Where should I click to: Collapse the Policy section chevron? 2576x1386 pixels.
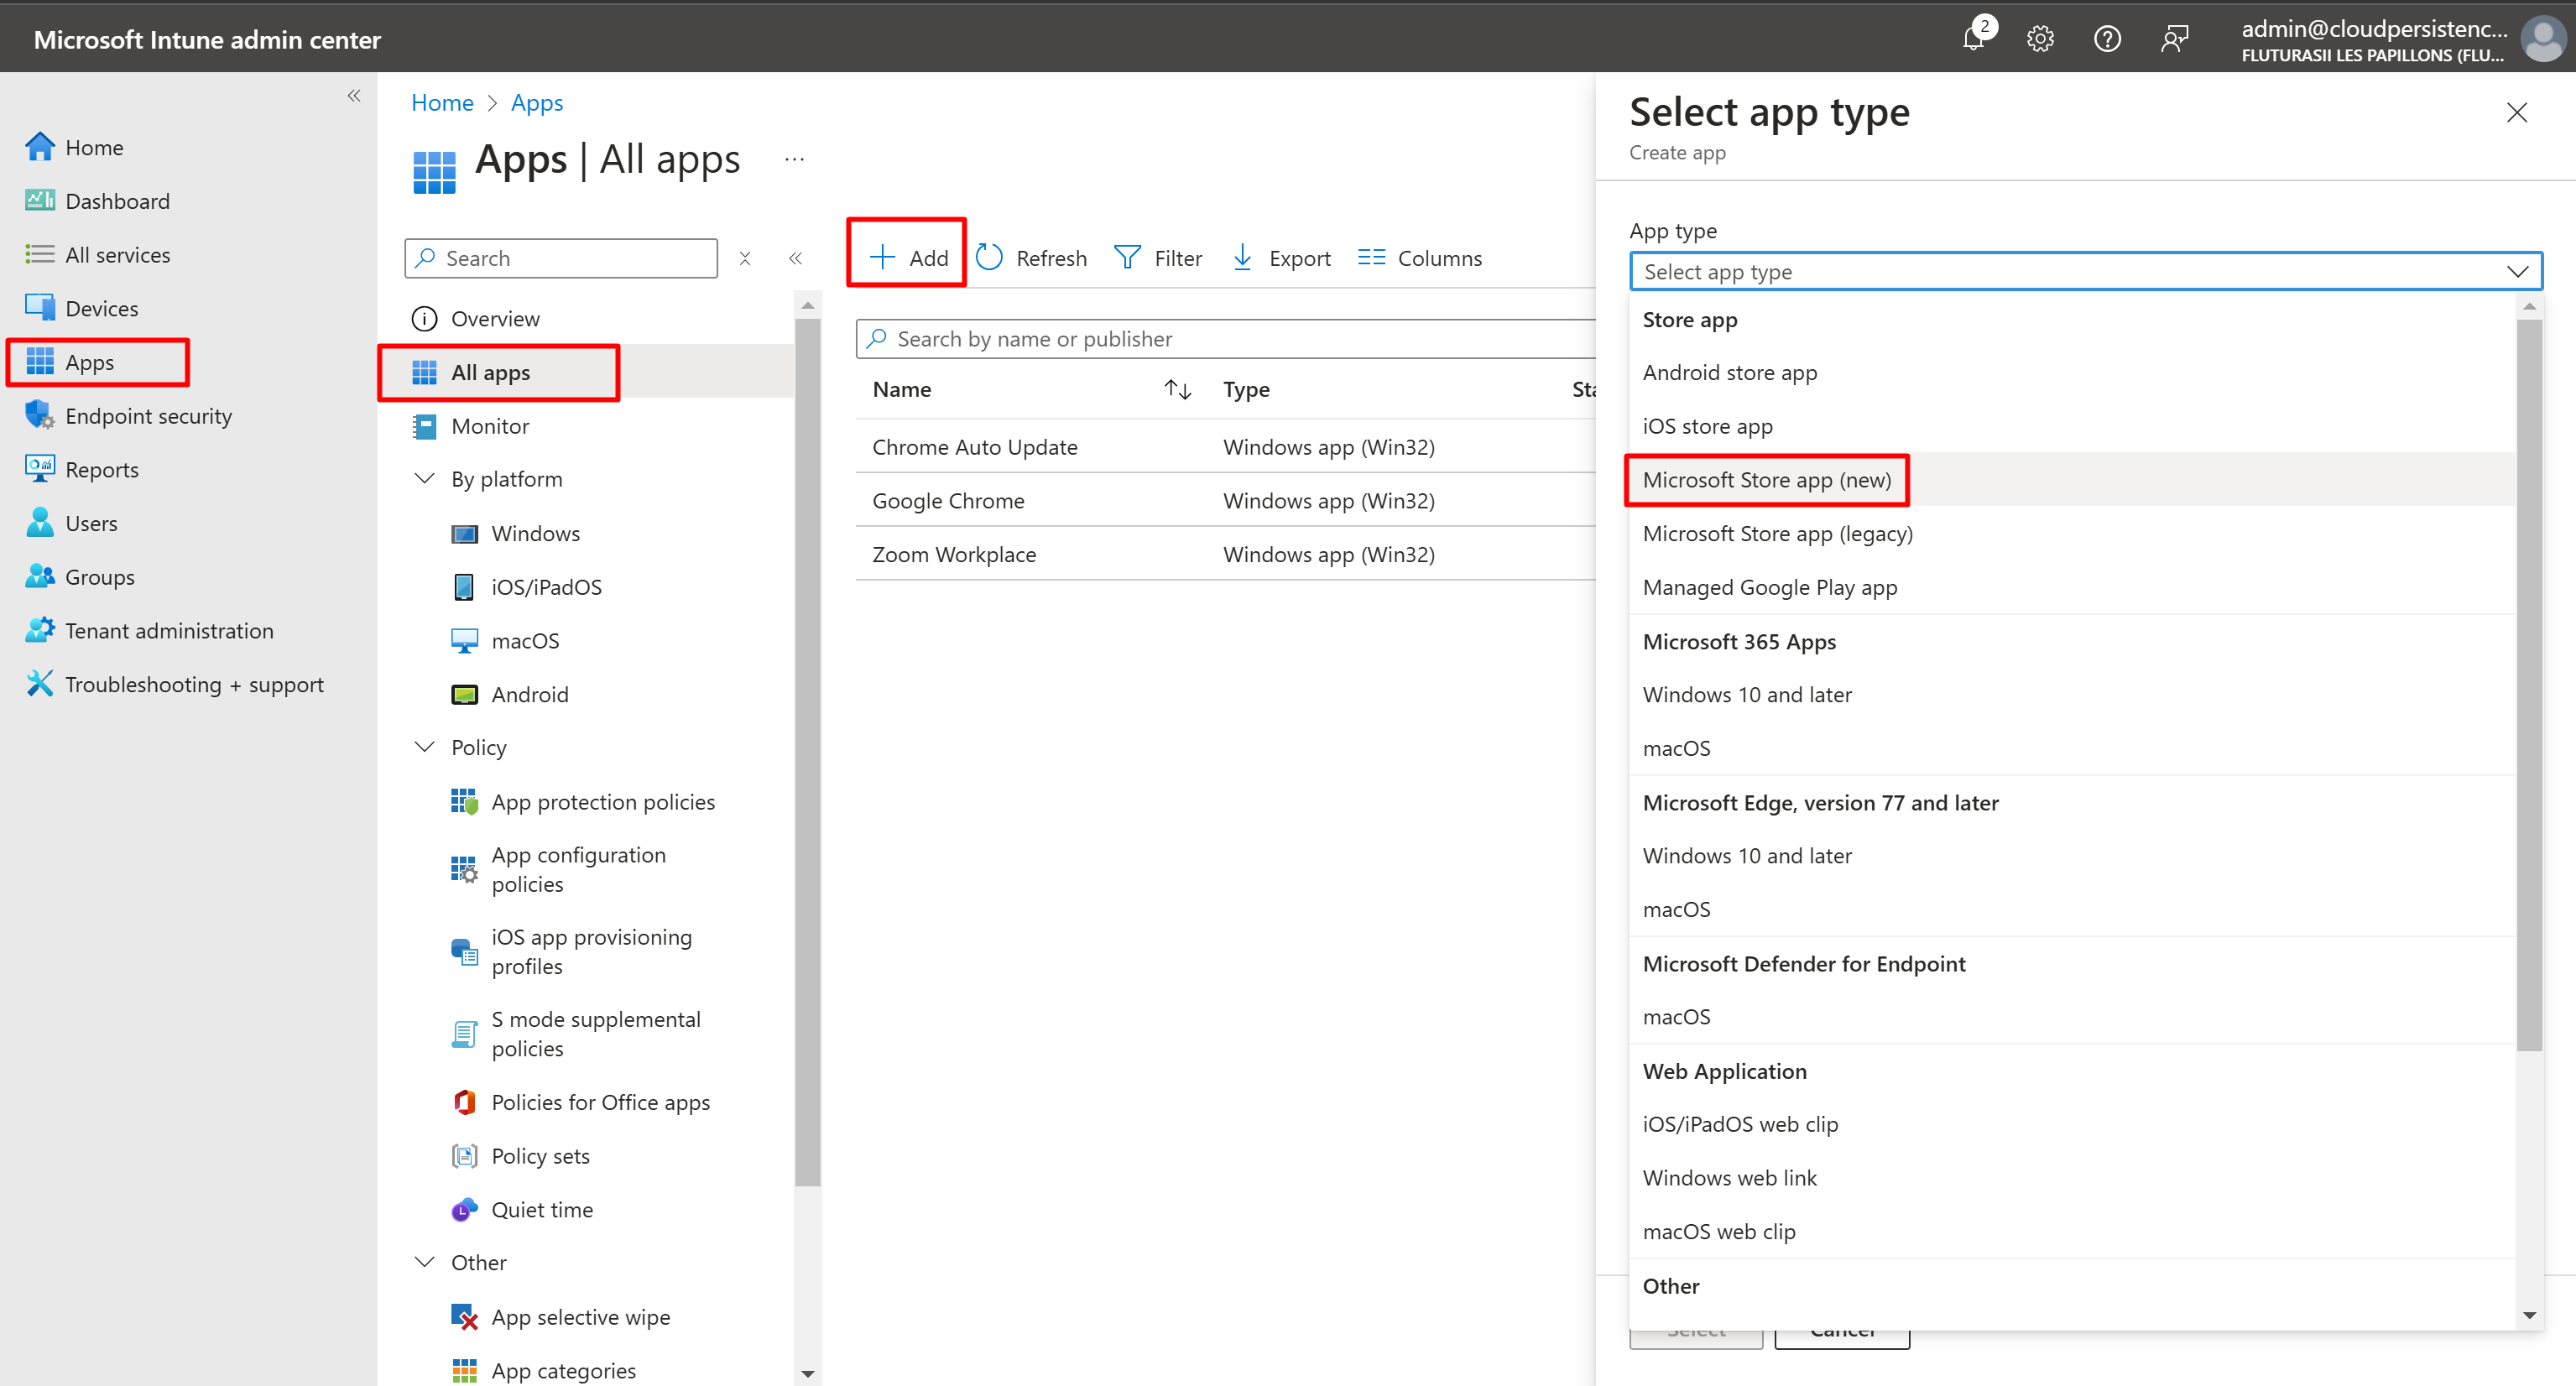pos(424,747)
